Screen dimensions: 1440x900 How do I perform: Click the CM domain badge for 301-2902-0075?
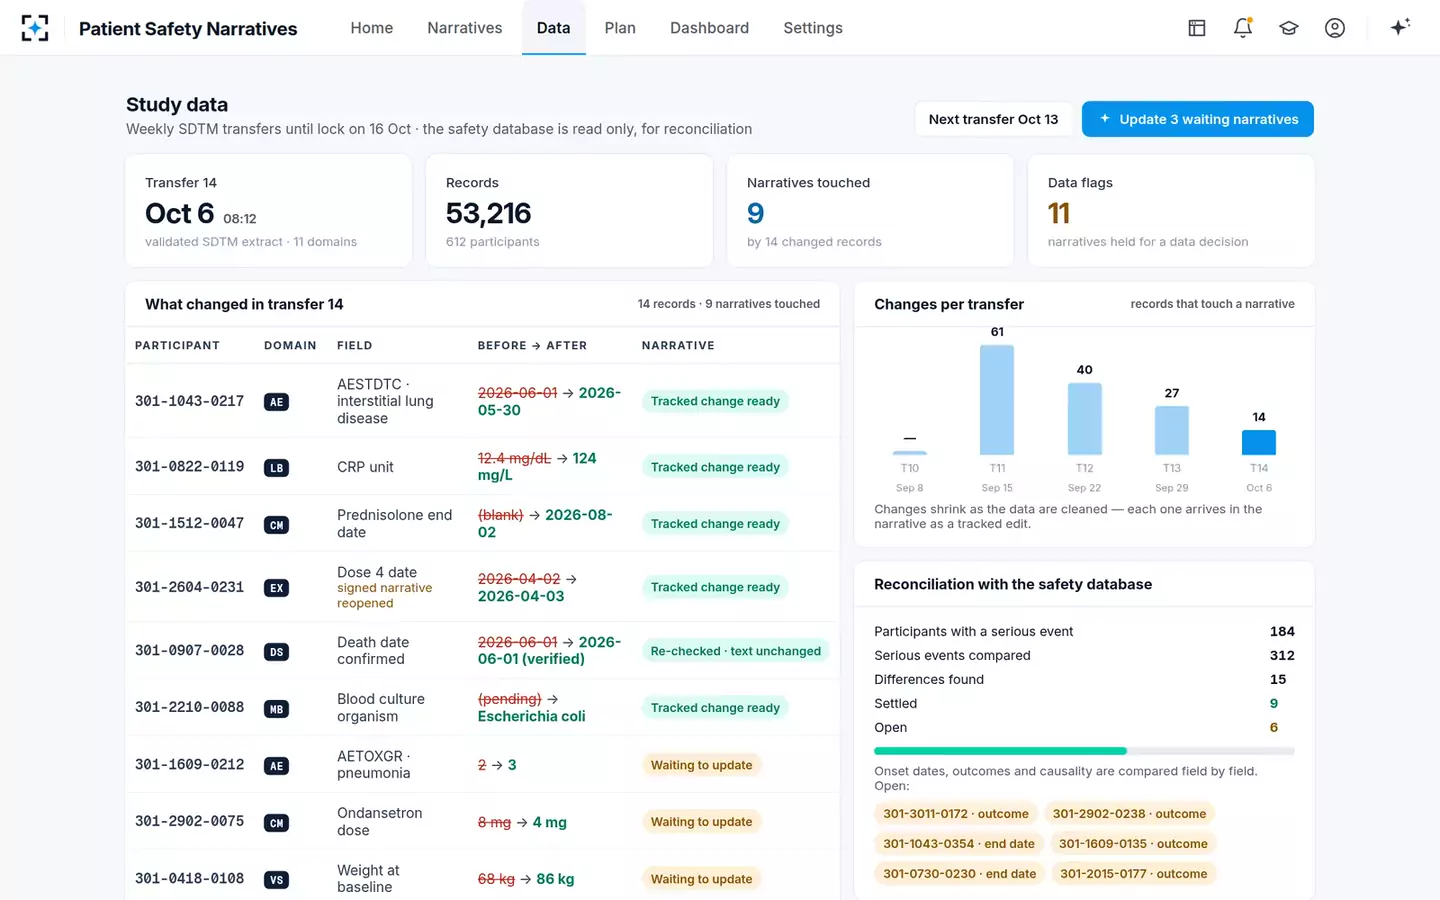[x=277, y=822]
